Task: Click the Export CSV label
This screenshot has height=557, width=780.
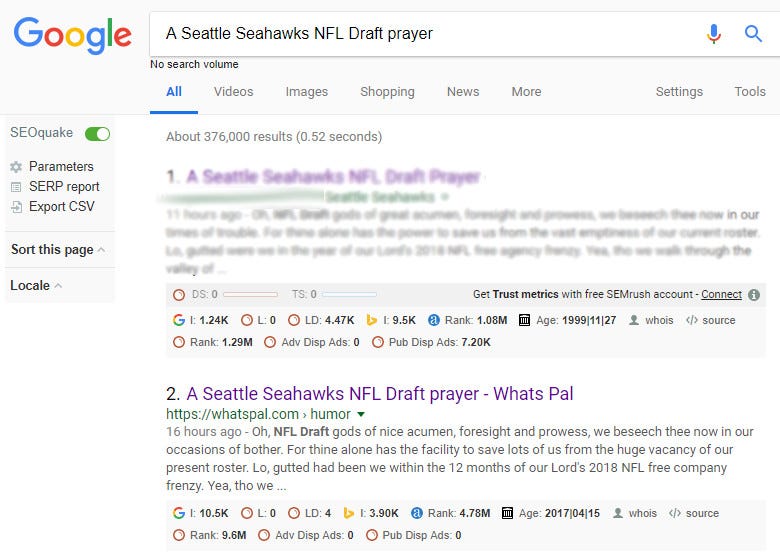Action: [x=62, y=206]
